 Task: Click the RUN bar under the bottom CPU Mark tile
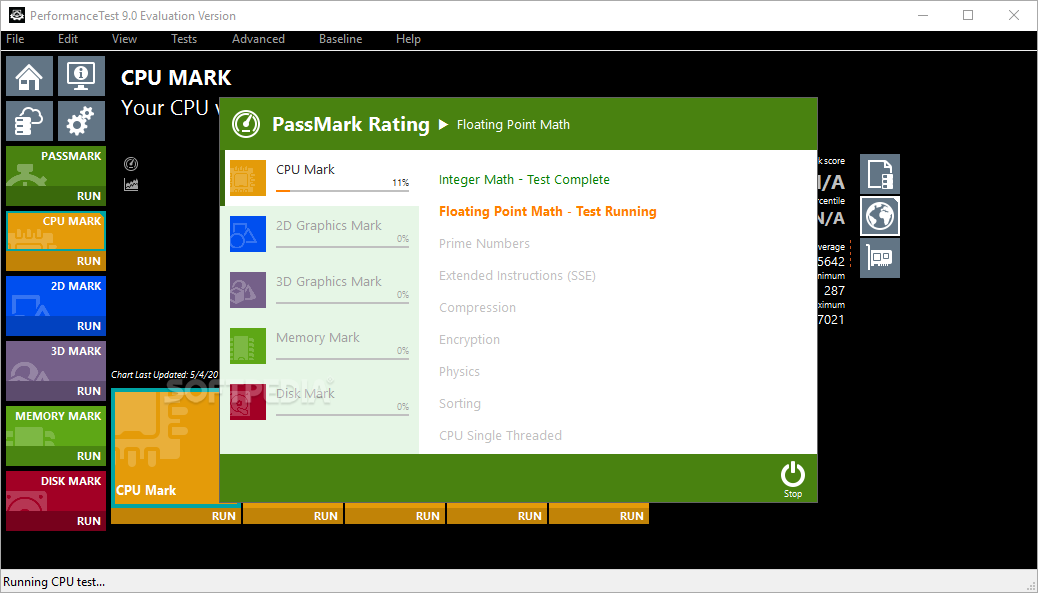(175, 516)
